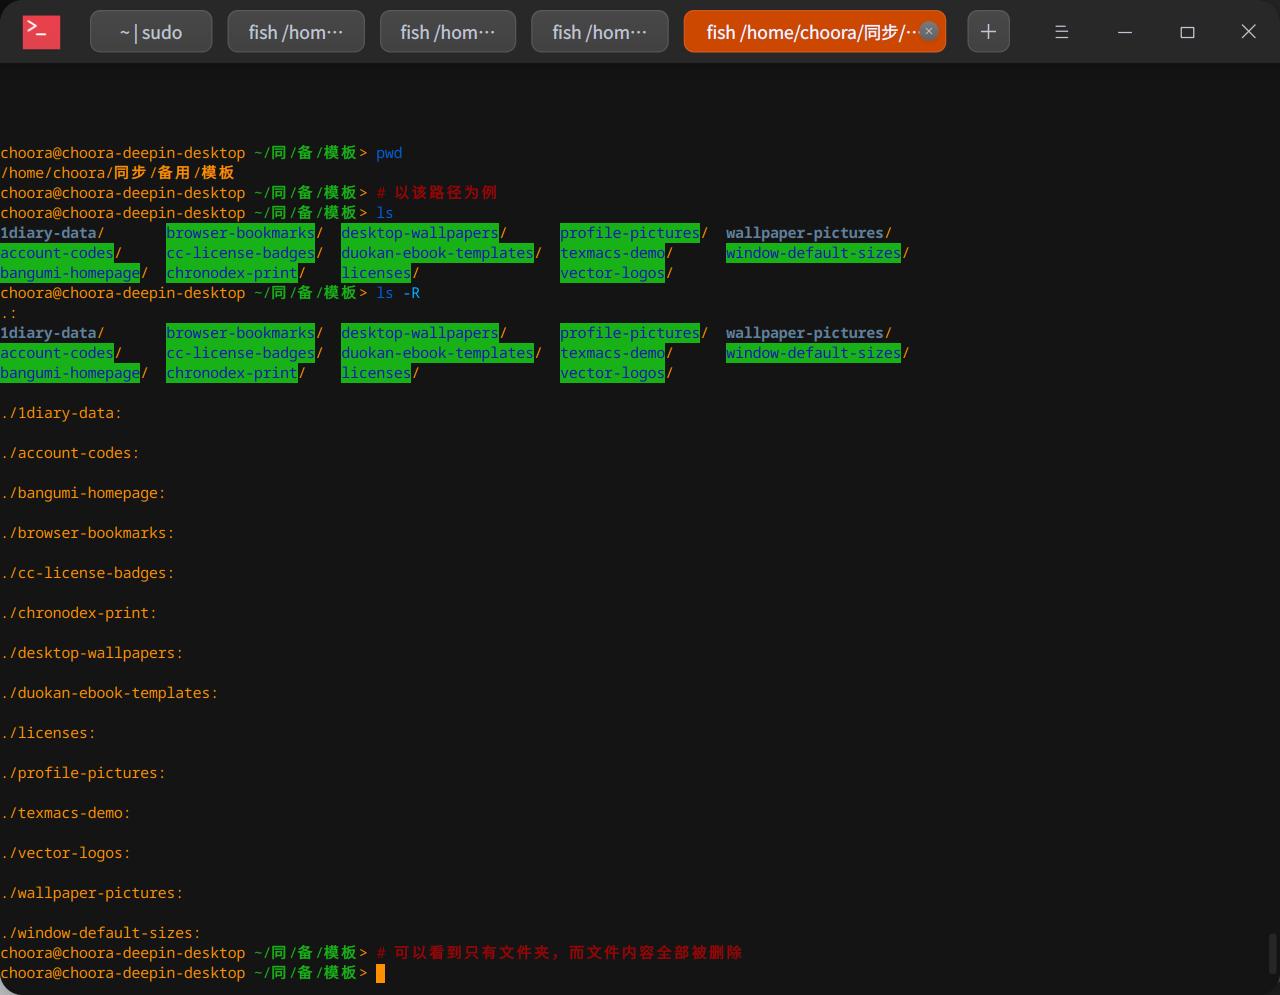Switch to the "~ | sudo" tab
Screen dimensions: 1280x995
click(x=151, y=32)
